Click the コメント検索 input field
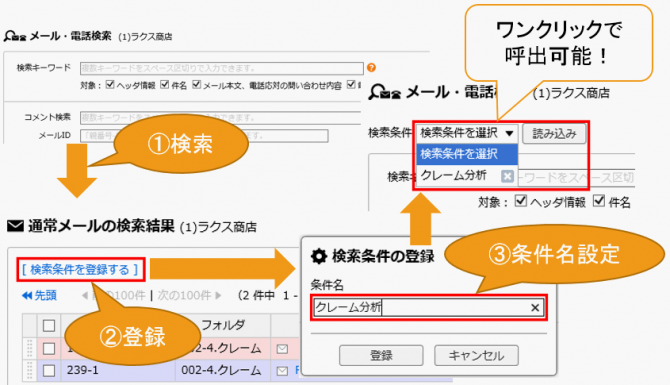This screenshot has height=385, width=670. click(221, 118)
